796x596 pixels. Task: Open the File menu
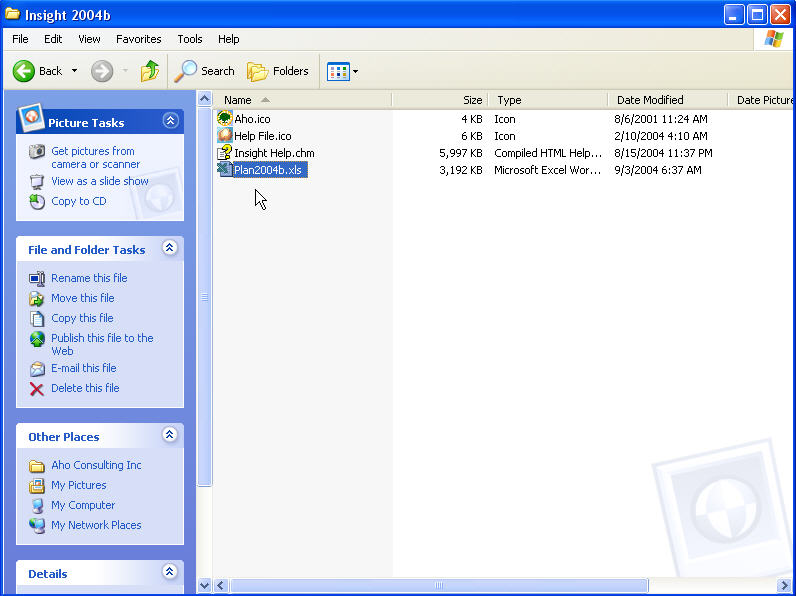20,39
